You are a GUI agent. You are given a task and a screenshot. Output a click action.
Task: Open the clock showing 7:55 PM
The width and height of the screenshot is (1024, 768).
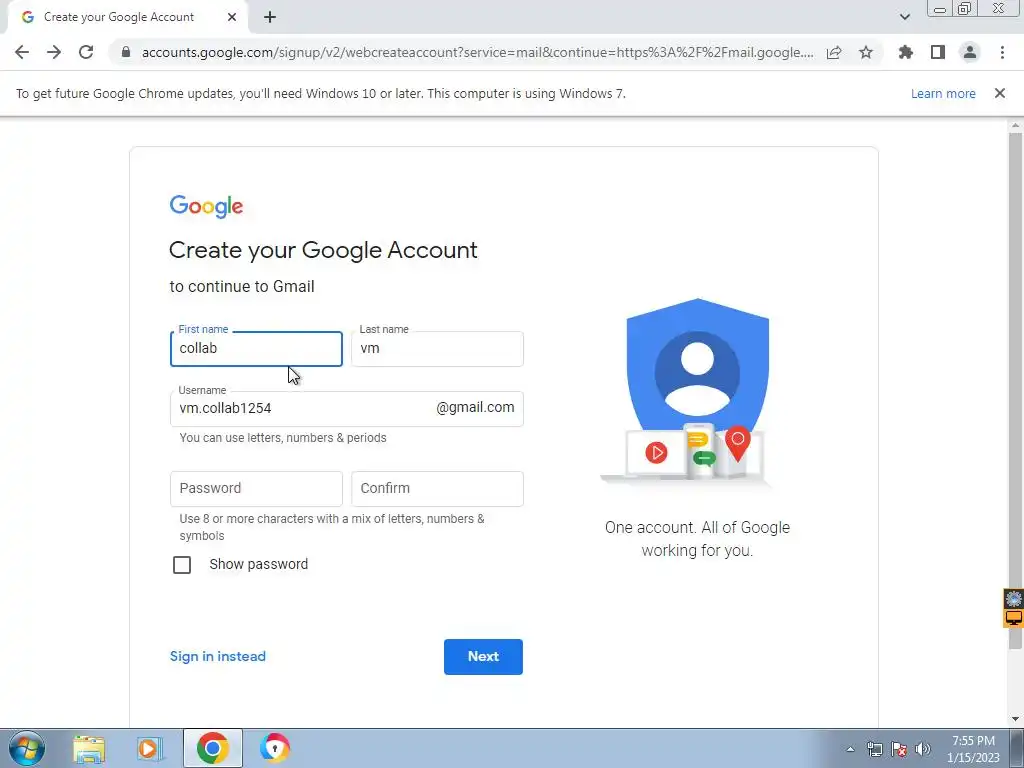tap(973, 748)
